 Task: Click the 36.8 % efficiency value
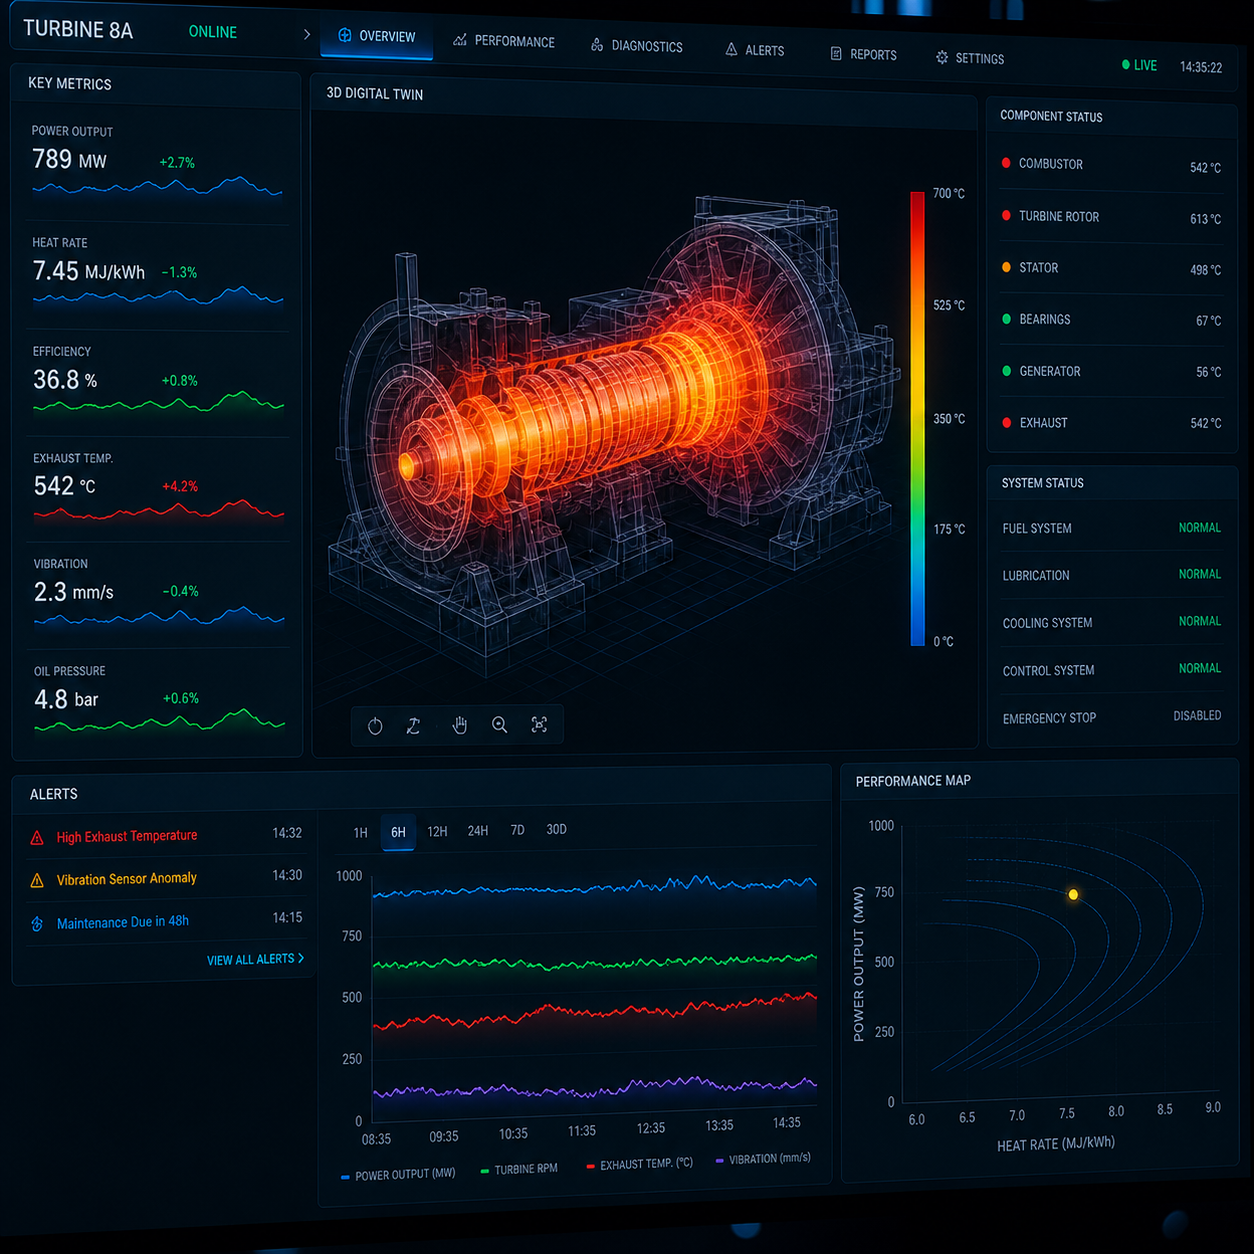click(65, 380)
